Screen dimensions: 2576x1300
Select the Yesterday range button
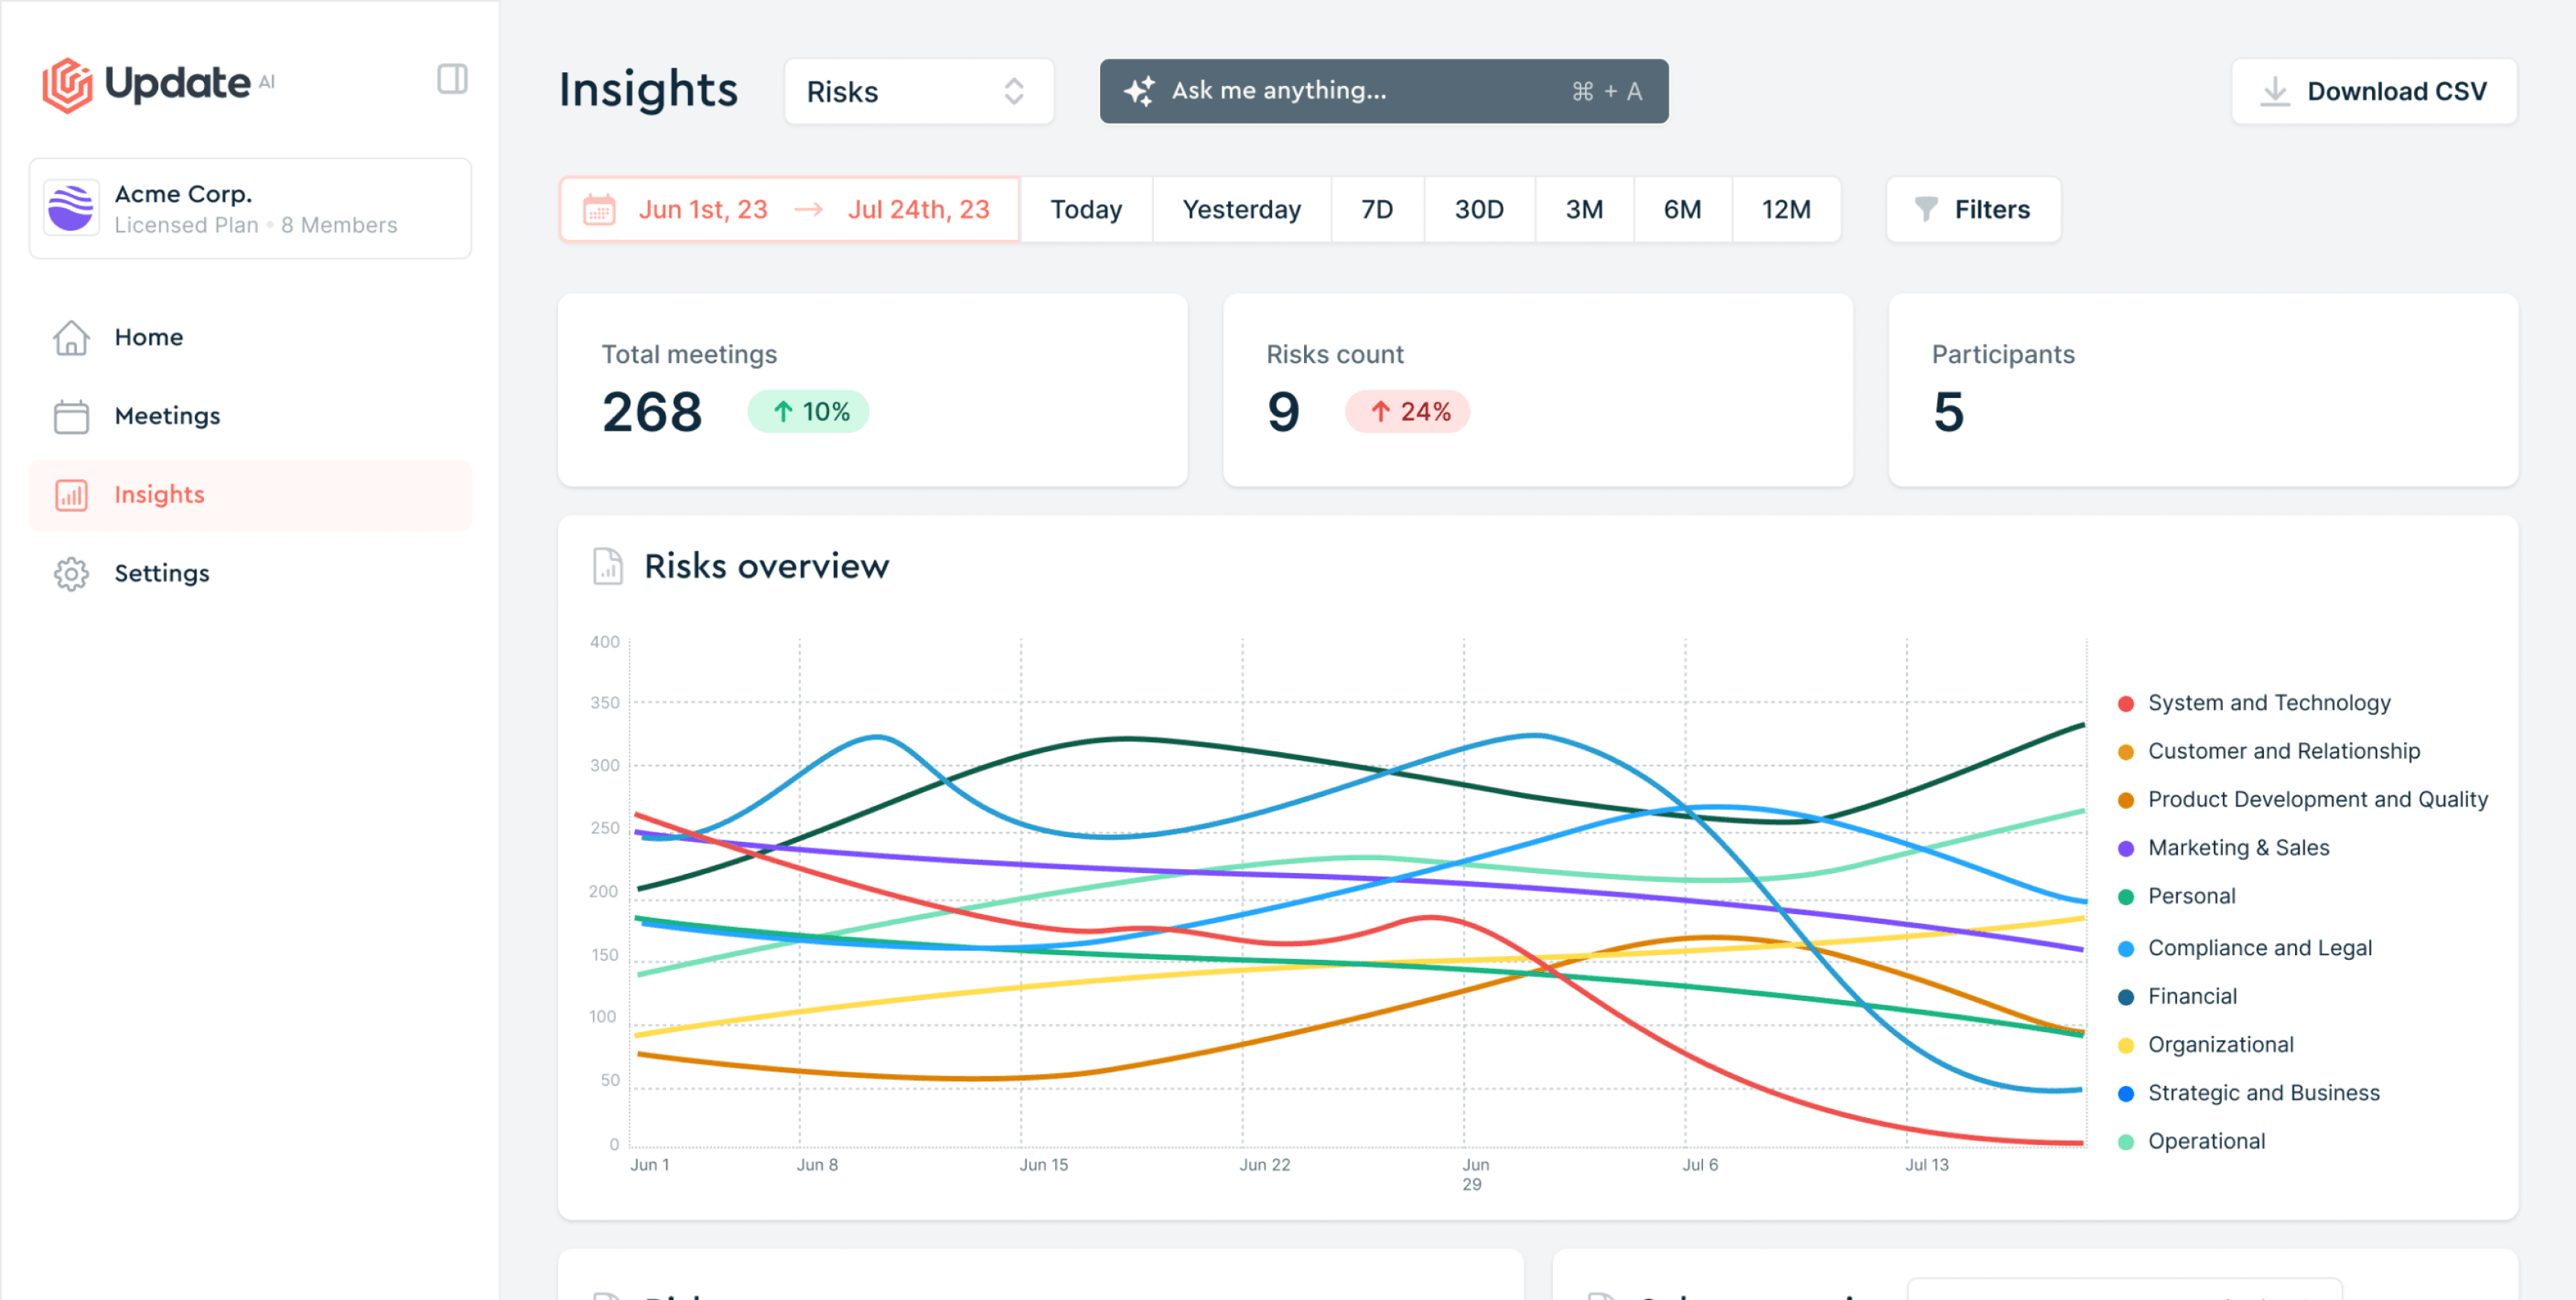1241,209
